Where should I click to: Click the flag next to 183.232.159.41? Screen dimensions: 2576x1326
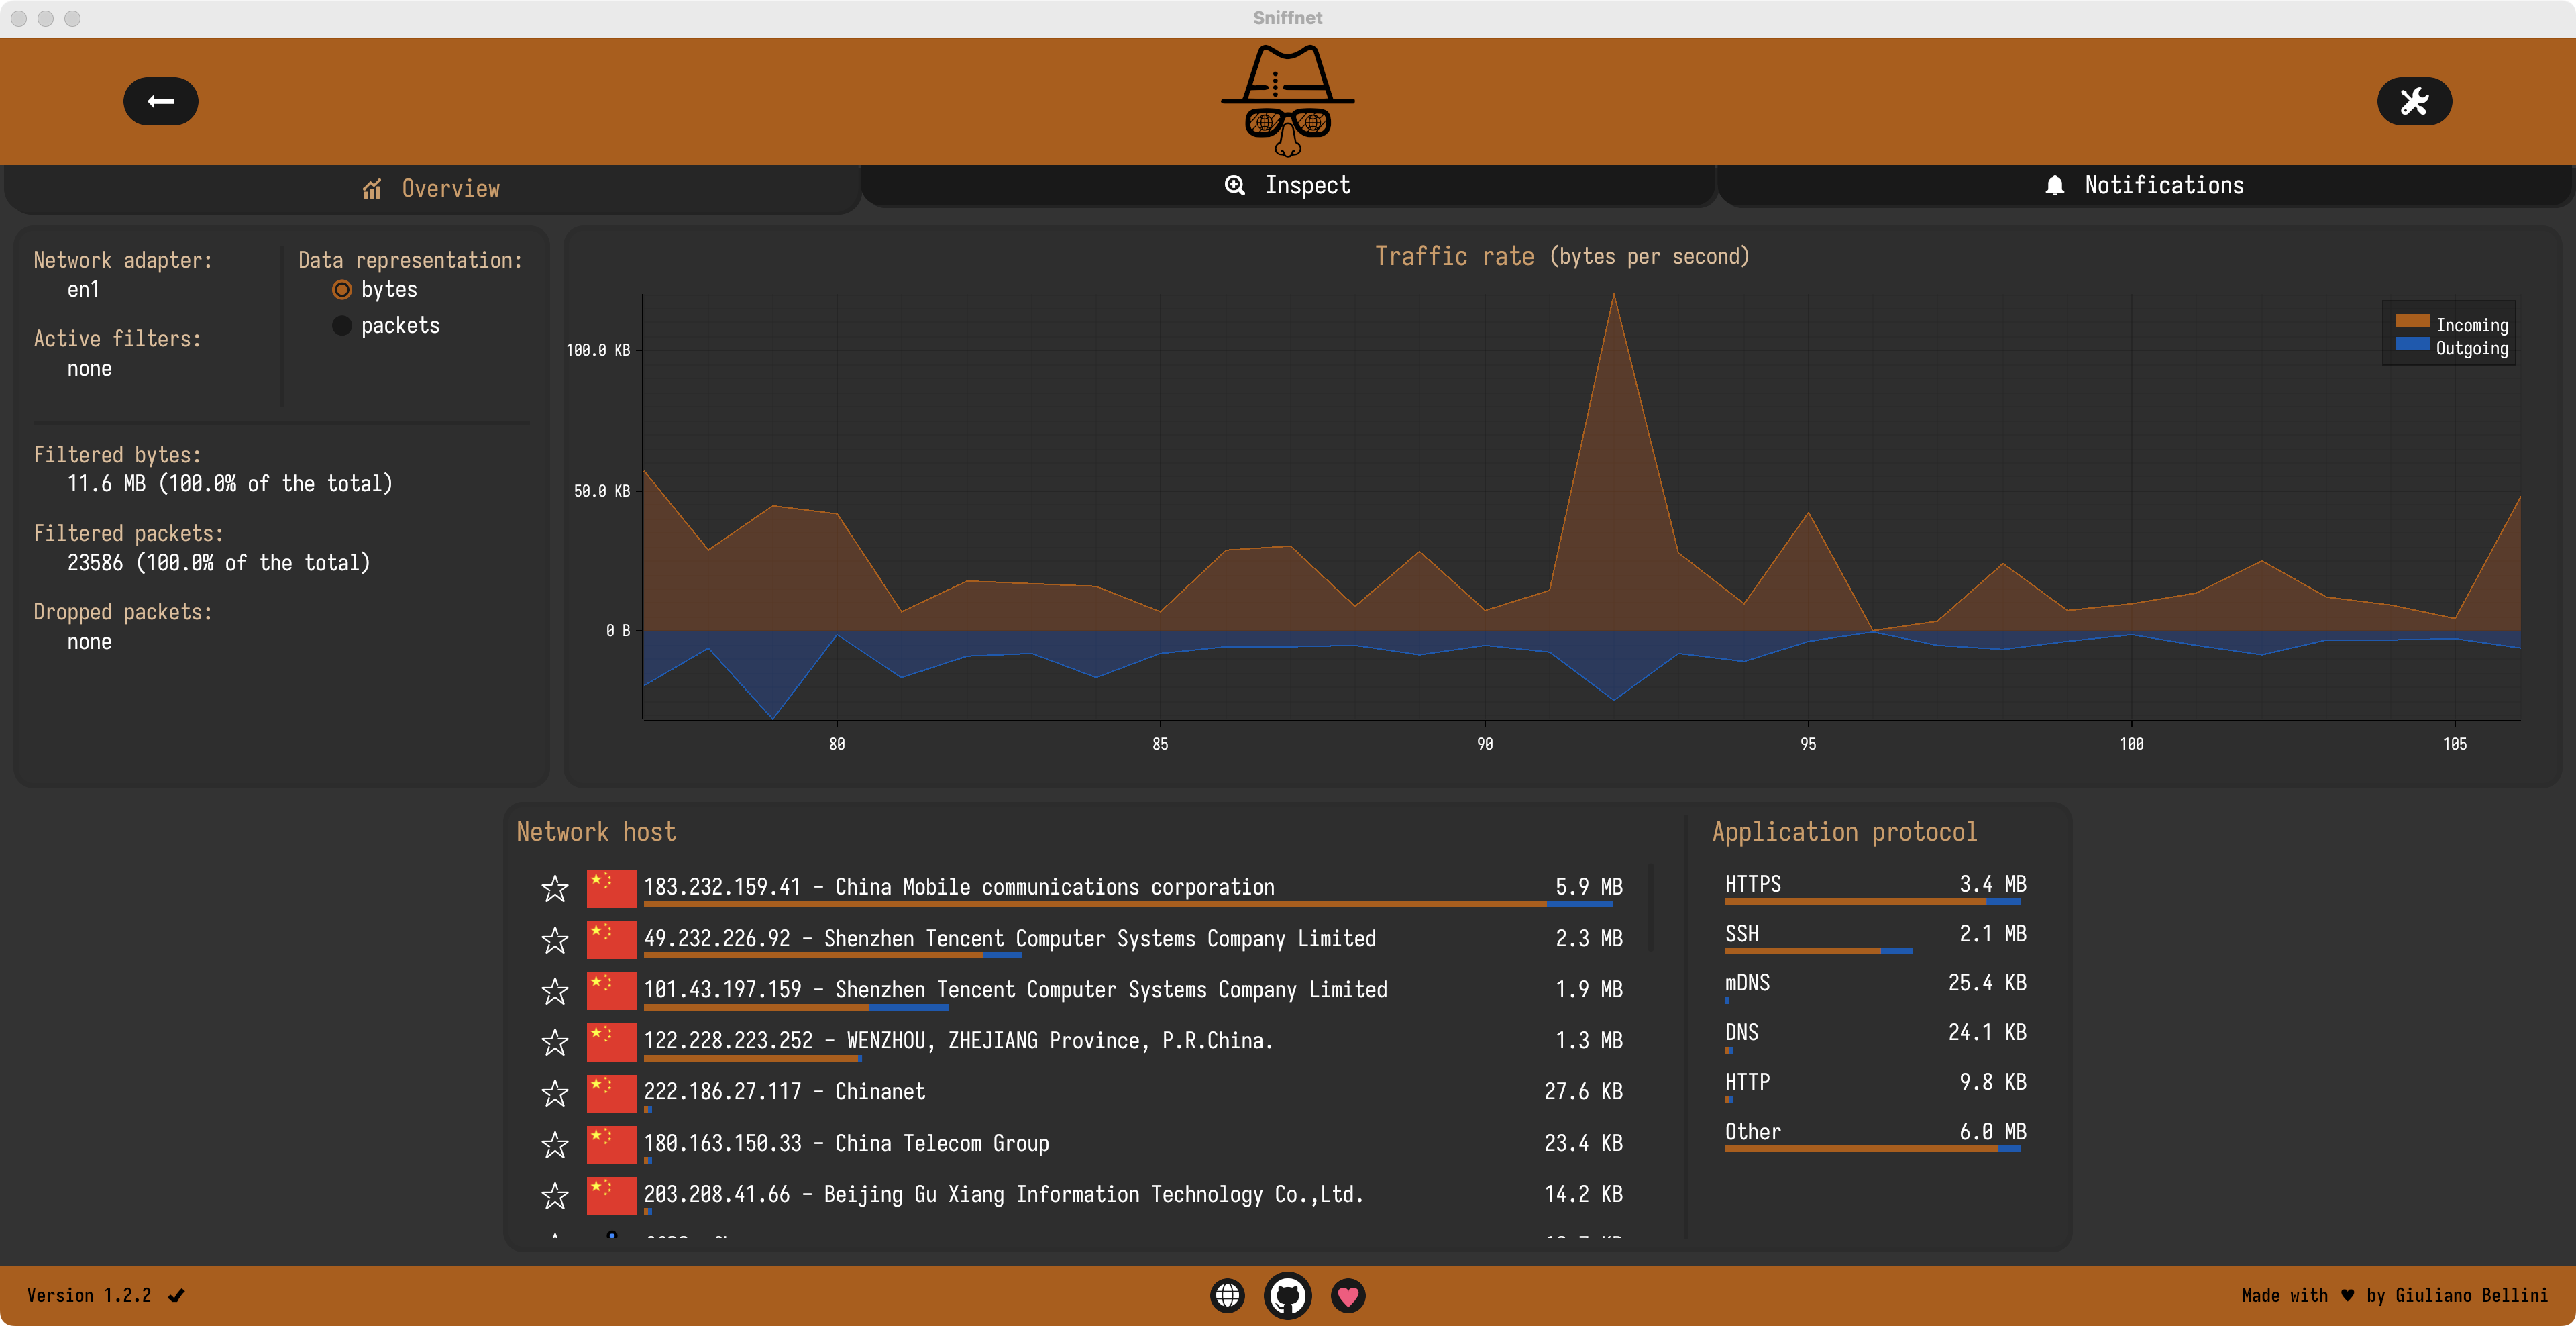pos(611,888)
